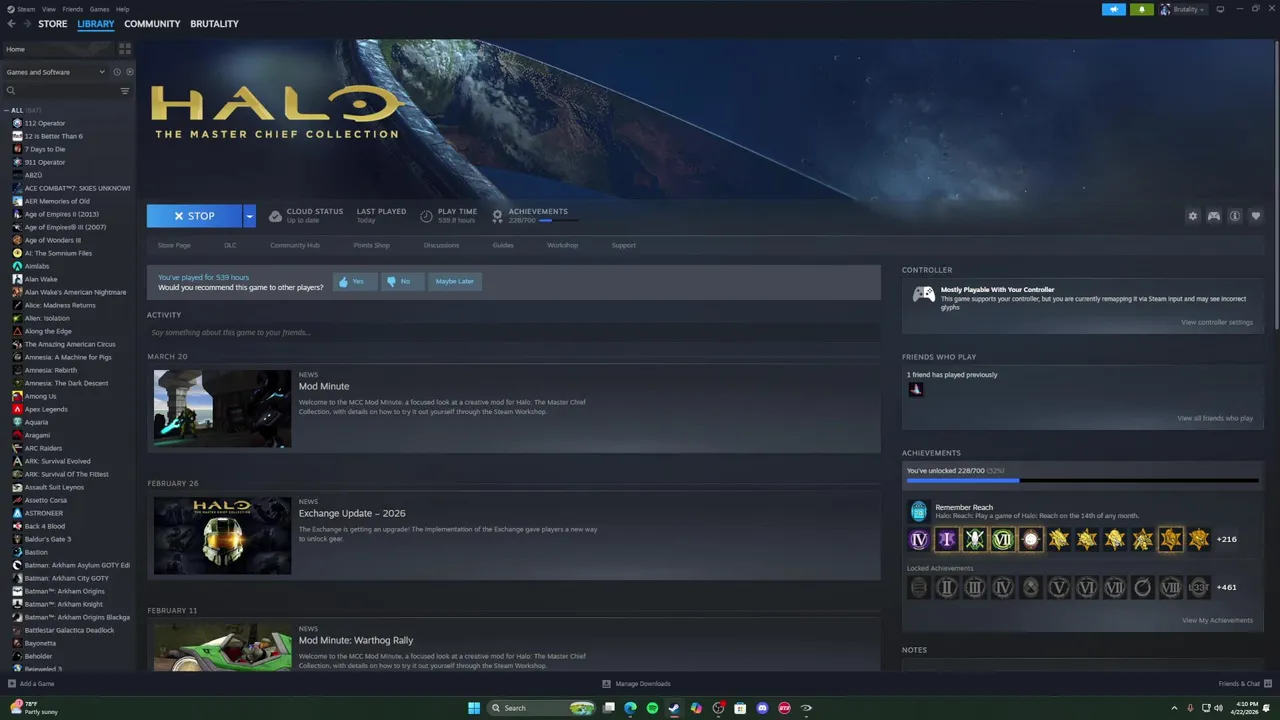The height and width of the screenshot is (720, 1280).
Task: Show game info icon next to controller icon
Action: [1235, 216]
